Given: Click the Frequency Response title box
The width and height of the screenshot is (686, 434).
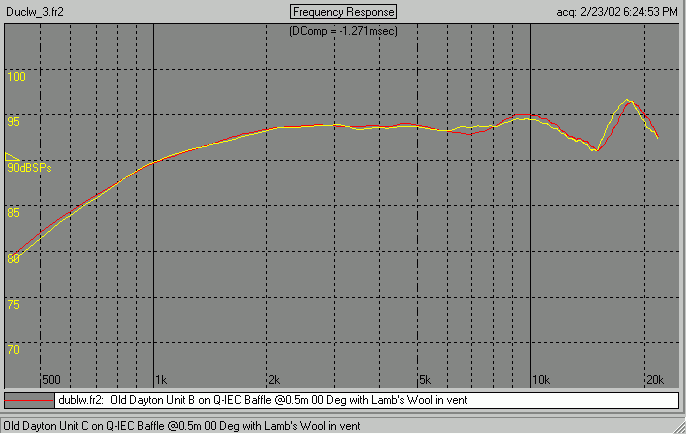Looking at the screenshot, I should [x=343, y=12].
